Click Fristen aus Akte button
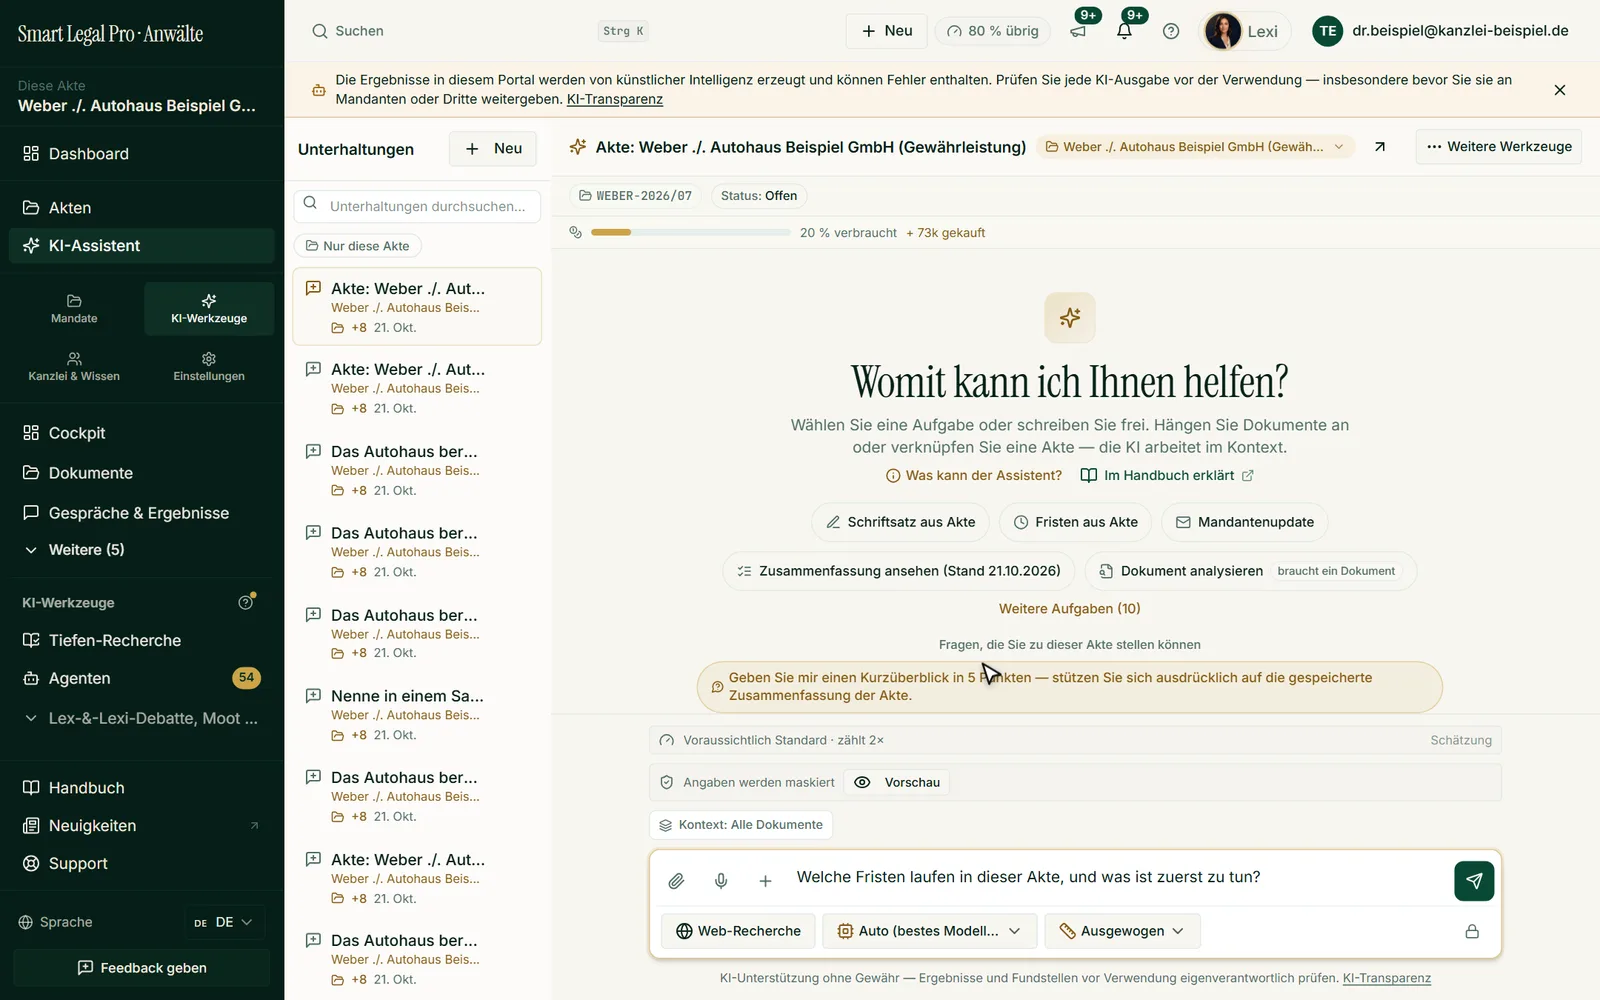Image resolution: width=1600 pixels, height=1000 pixels. point(1075,522)
